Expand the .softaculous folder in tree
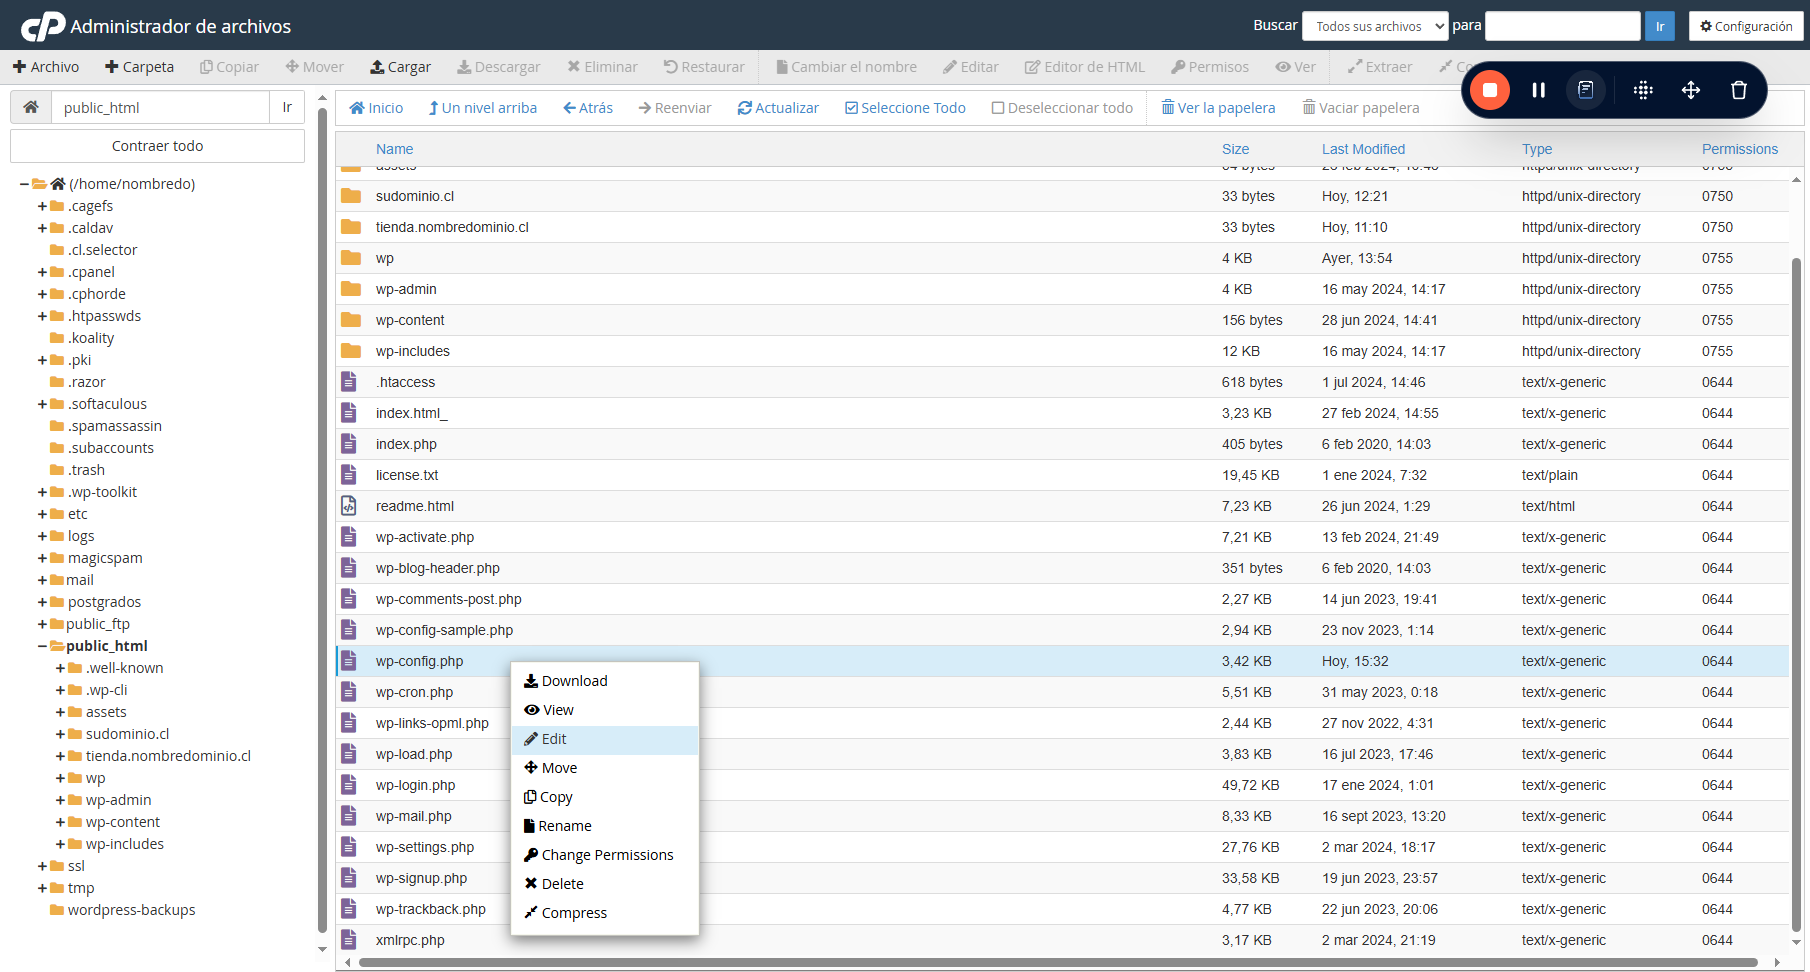 (42, 404)
